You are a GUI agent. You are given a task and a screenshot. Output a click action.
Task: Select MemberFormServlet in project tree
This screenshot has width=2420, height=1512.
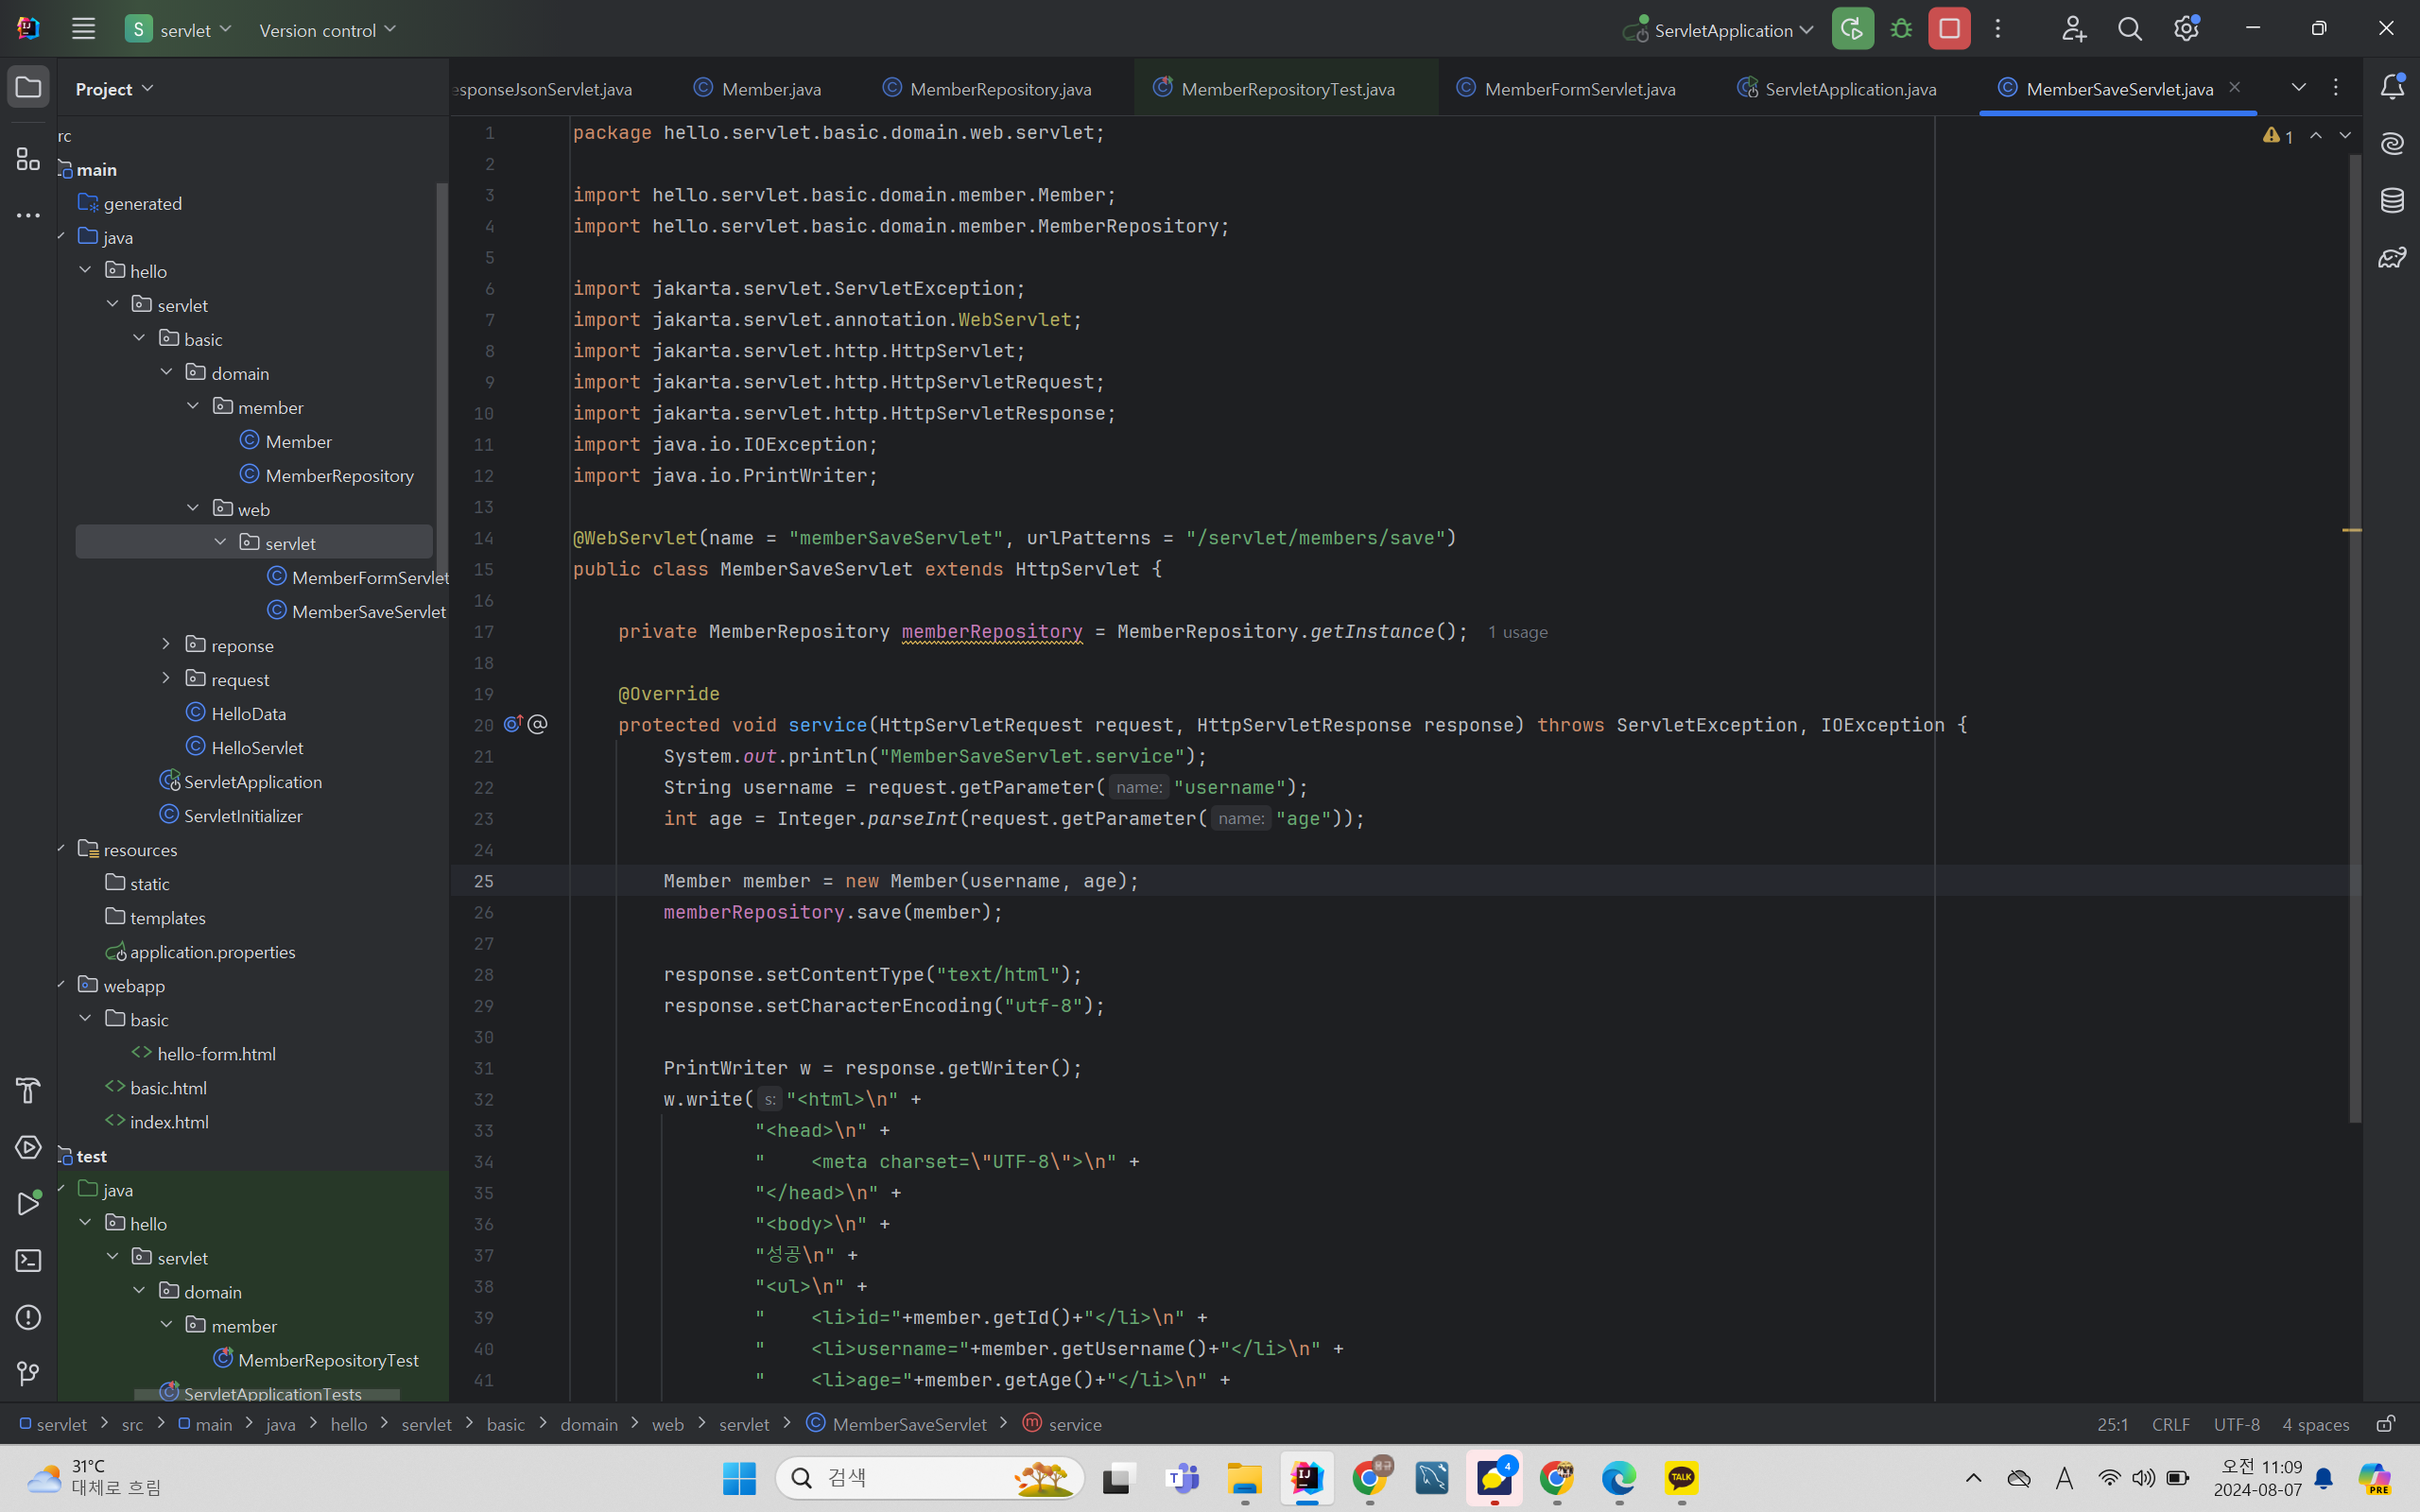[358, 577]
